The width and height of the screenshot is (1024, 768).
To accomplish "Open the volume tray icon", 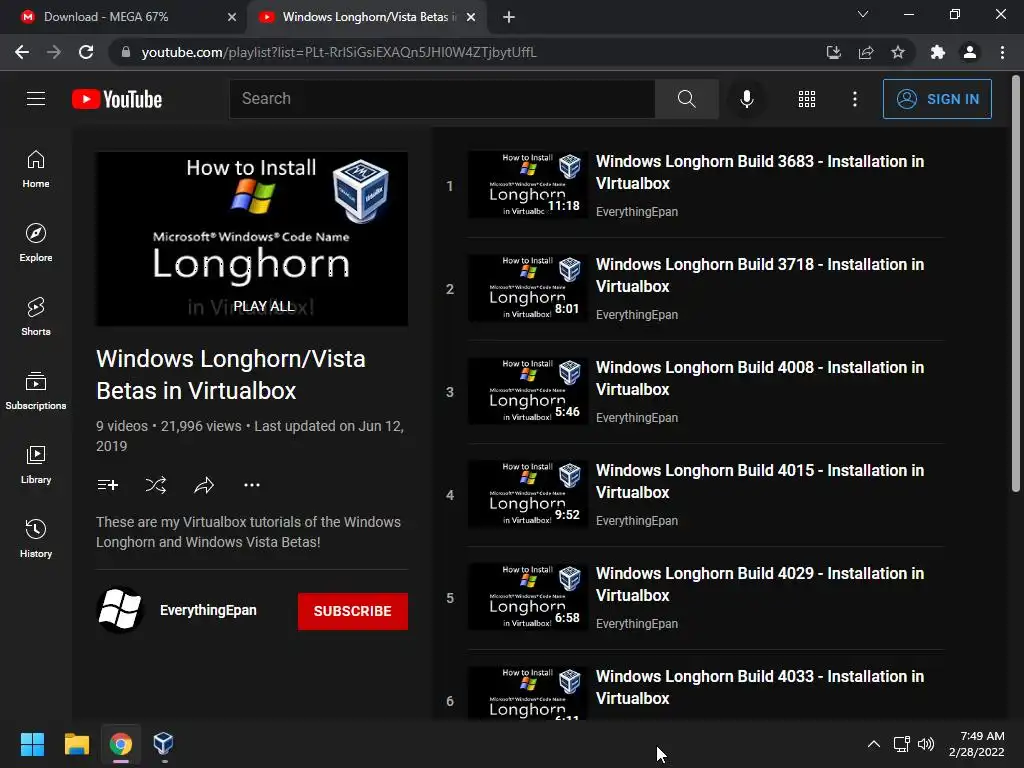I will click(925, 744).
